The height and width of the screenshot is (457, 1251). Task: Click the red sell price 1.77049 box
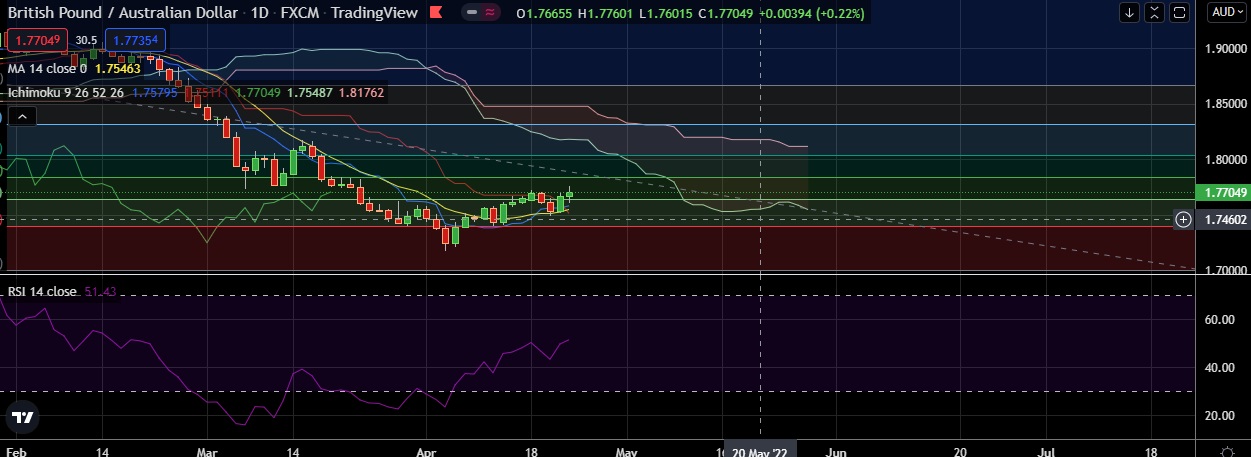click(36, 40)
